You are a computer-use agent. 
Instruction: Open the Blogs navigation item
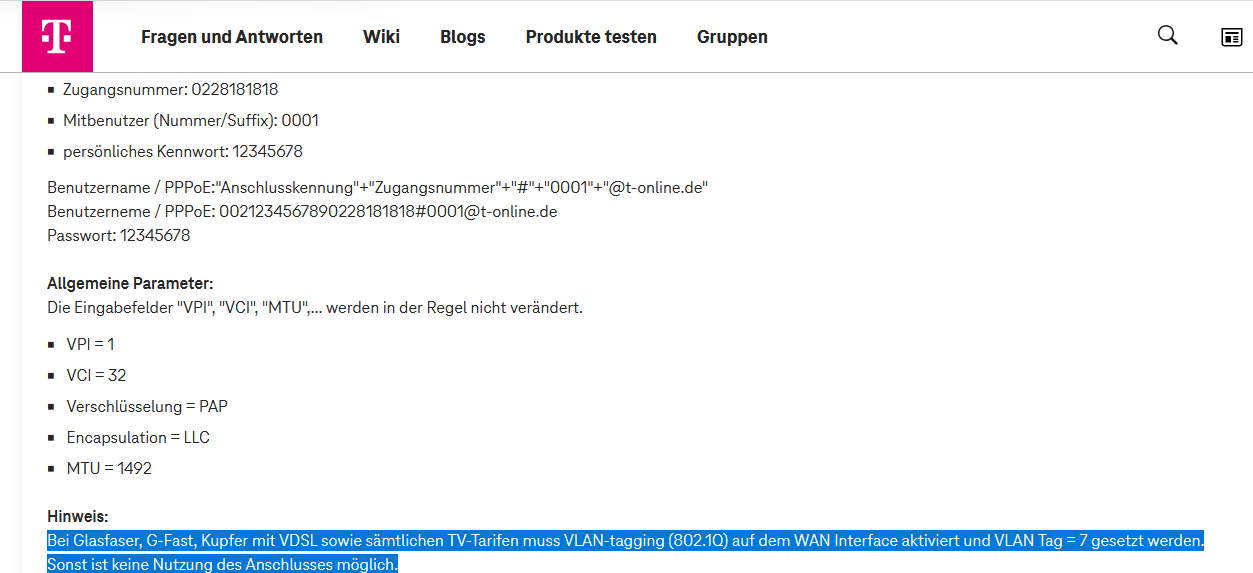click(462, 37)
